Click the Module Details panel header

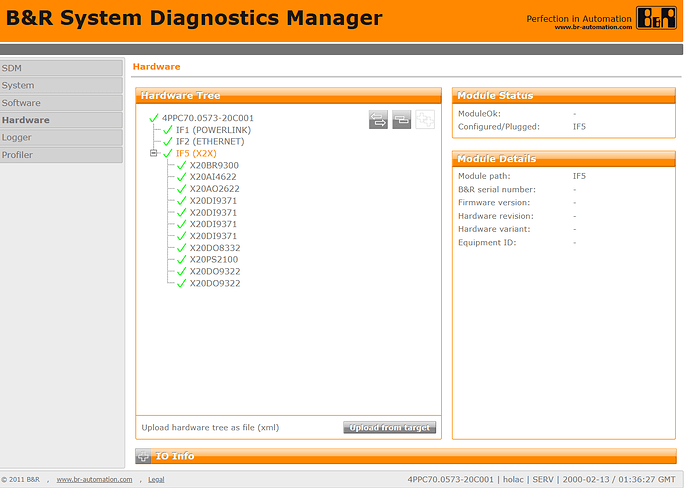pyautogui.click(x=564, y=159)
